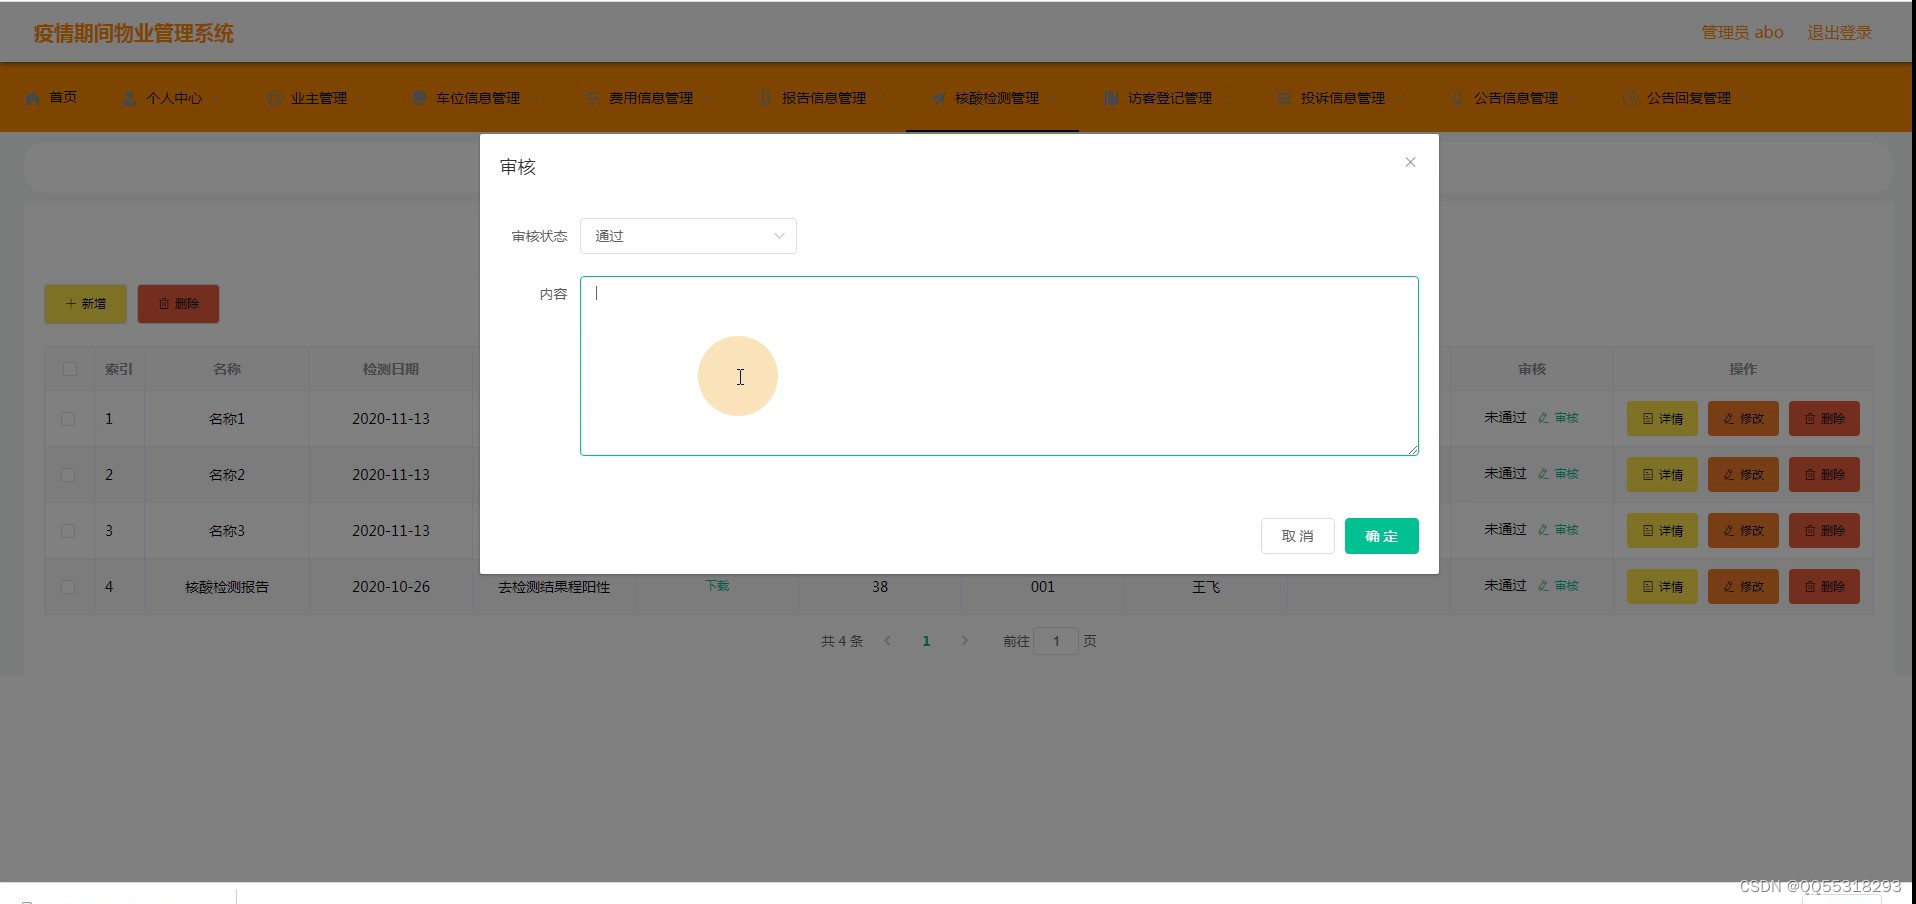Click 管理员 abo user label
Screen dimensions: 1916x904
pyautogui.click(x=1742, y=33)
